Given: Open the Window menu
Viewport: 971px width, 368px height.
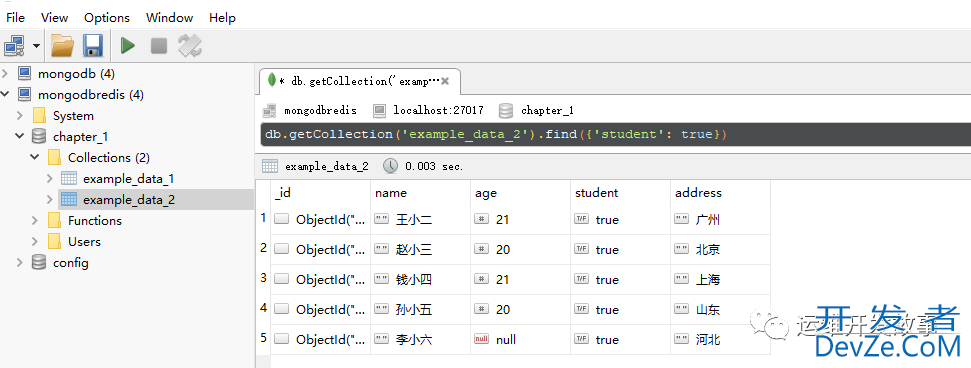Looking at the screenshot, I should tap(170, 17).
